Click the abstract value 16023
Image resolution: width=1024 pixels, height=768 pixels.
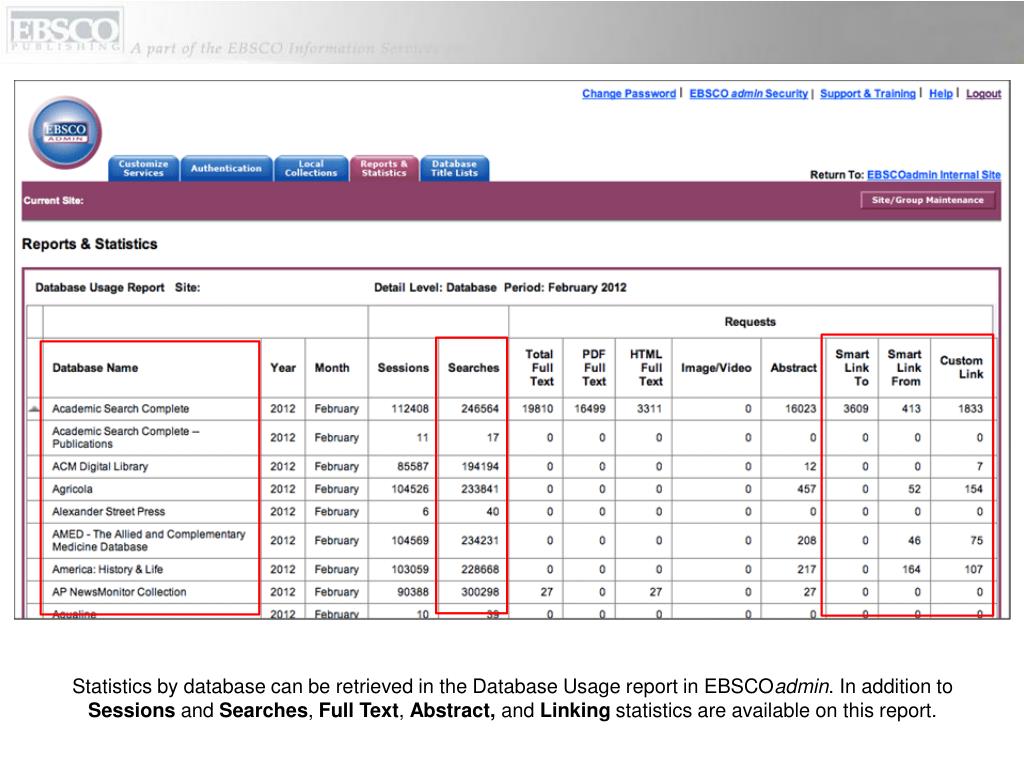point(801,409)
